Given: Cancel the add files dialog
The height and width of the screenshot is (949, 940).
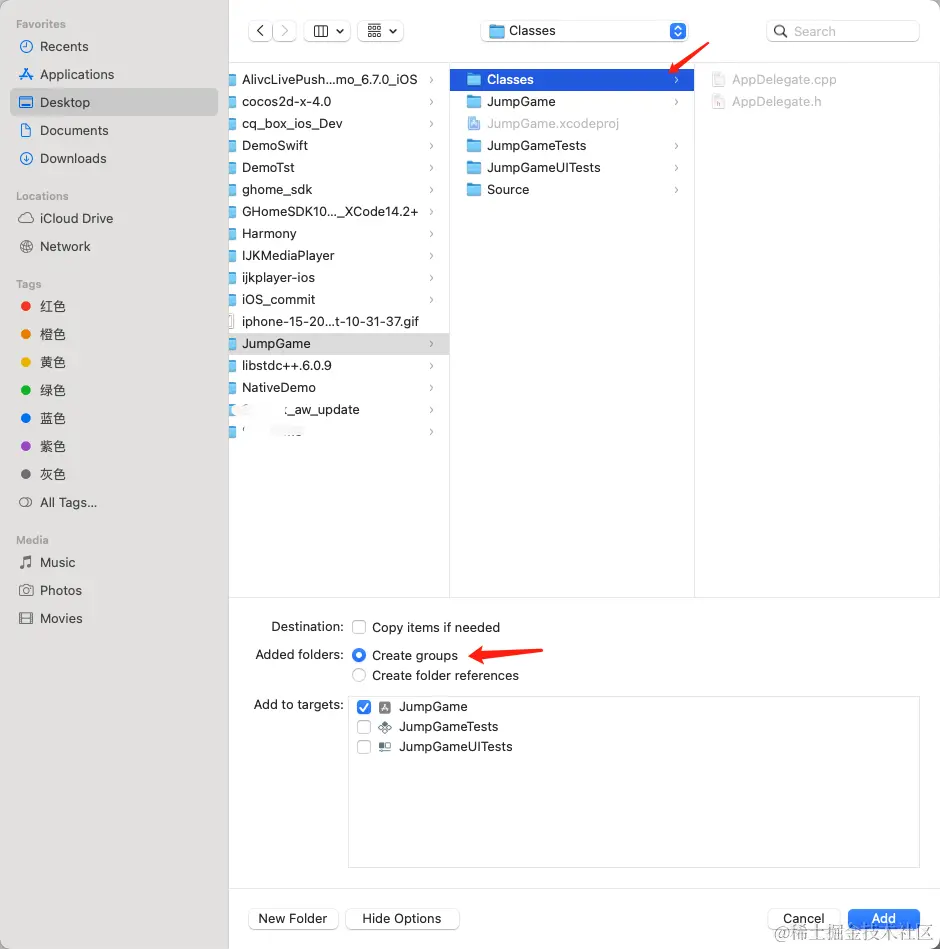Looking at the screenshot, I should tap(804, 919).
